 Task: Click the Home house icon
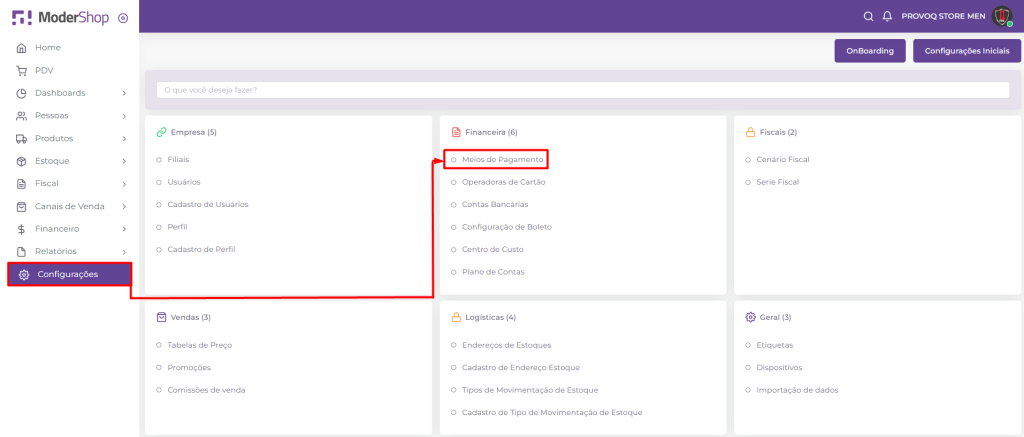coord(22,48)
